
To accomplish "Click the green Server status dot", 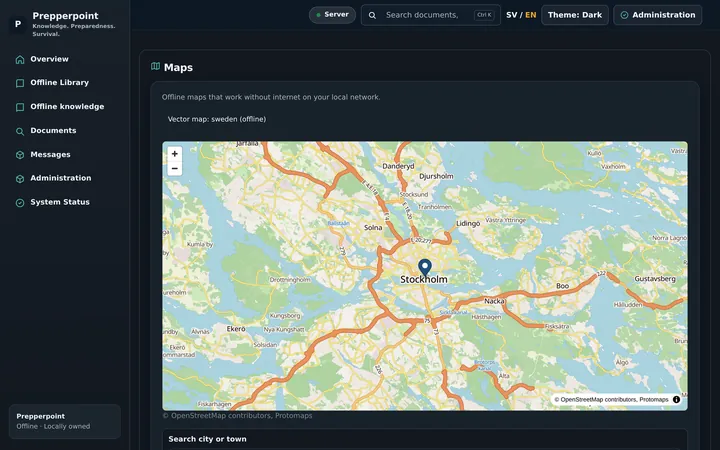I will tap(318, 15).
